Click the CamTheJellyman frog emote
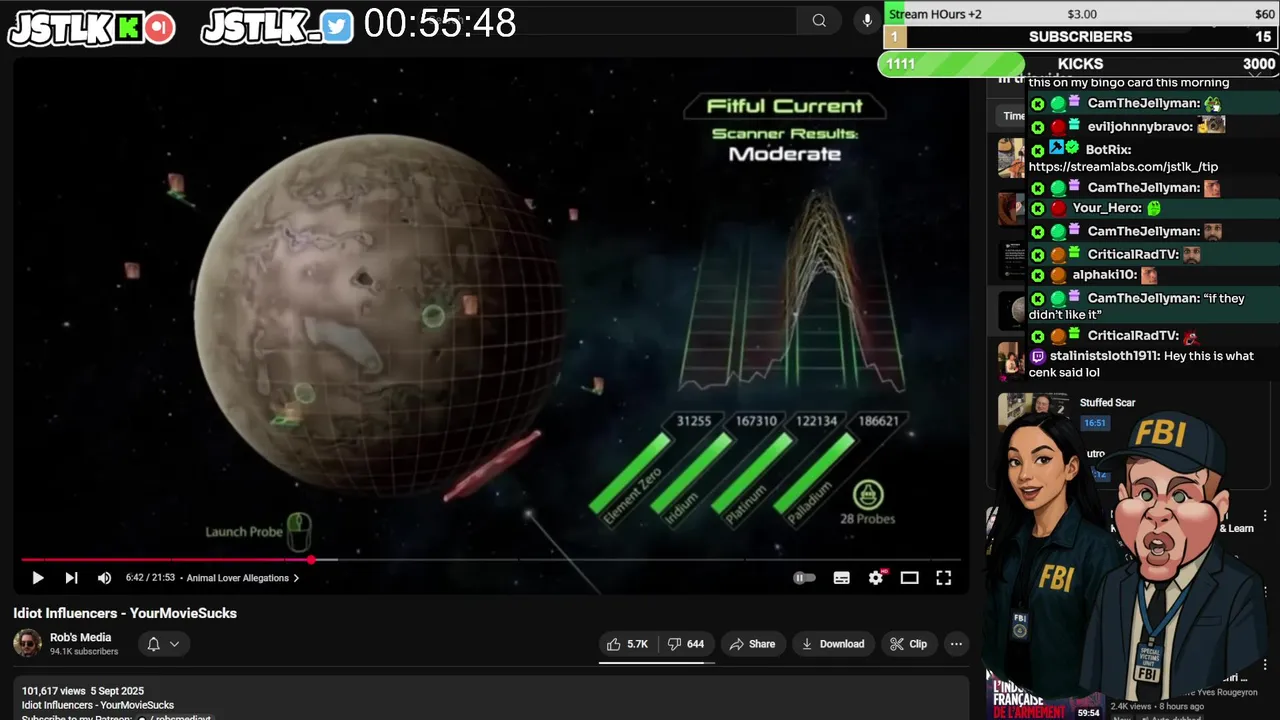The width and height of the screenshot is (1280, 720). (x=1213, y=103)
